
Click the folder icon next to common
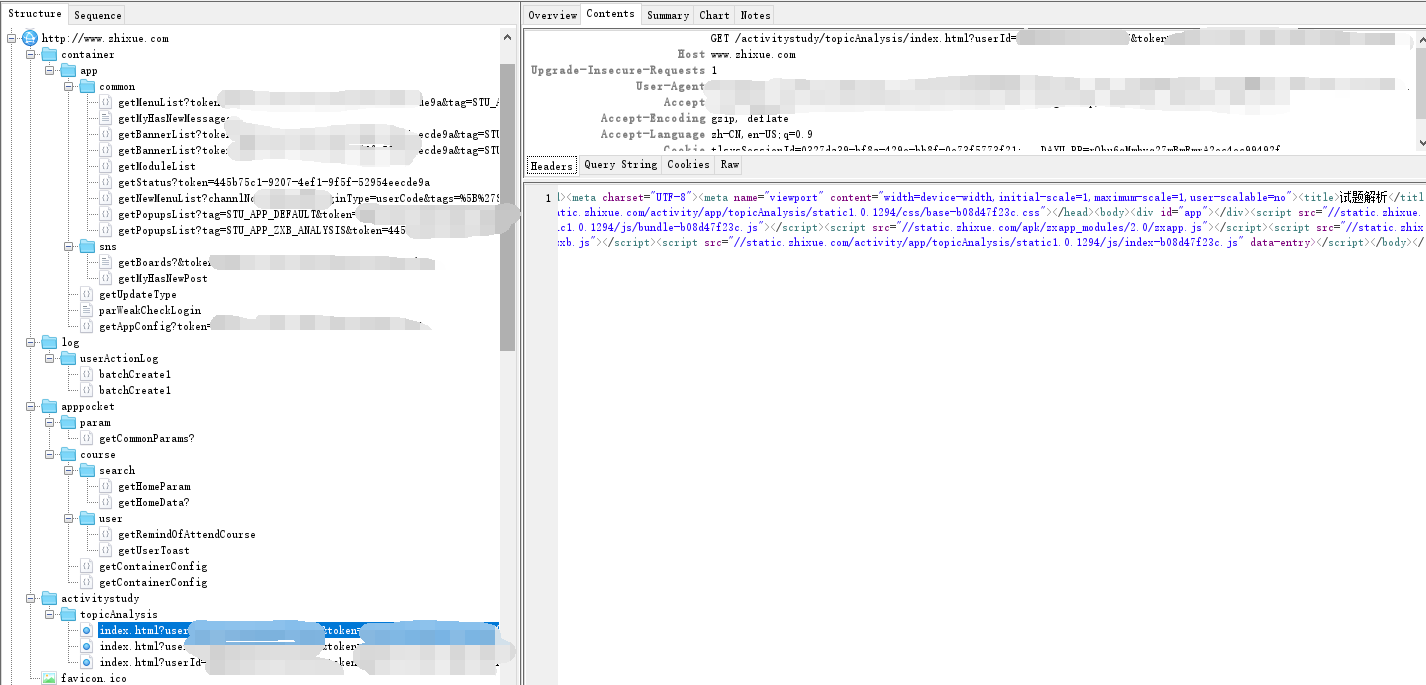(87, 86)
